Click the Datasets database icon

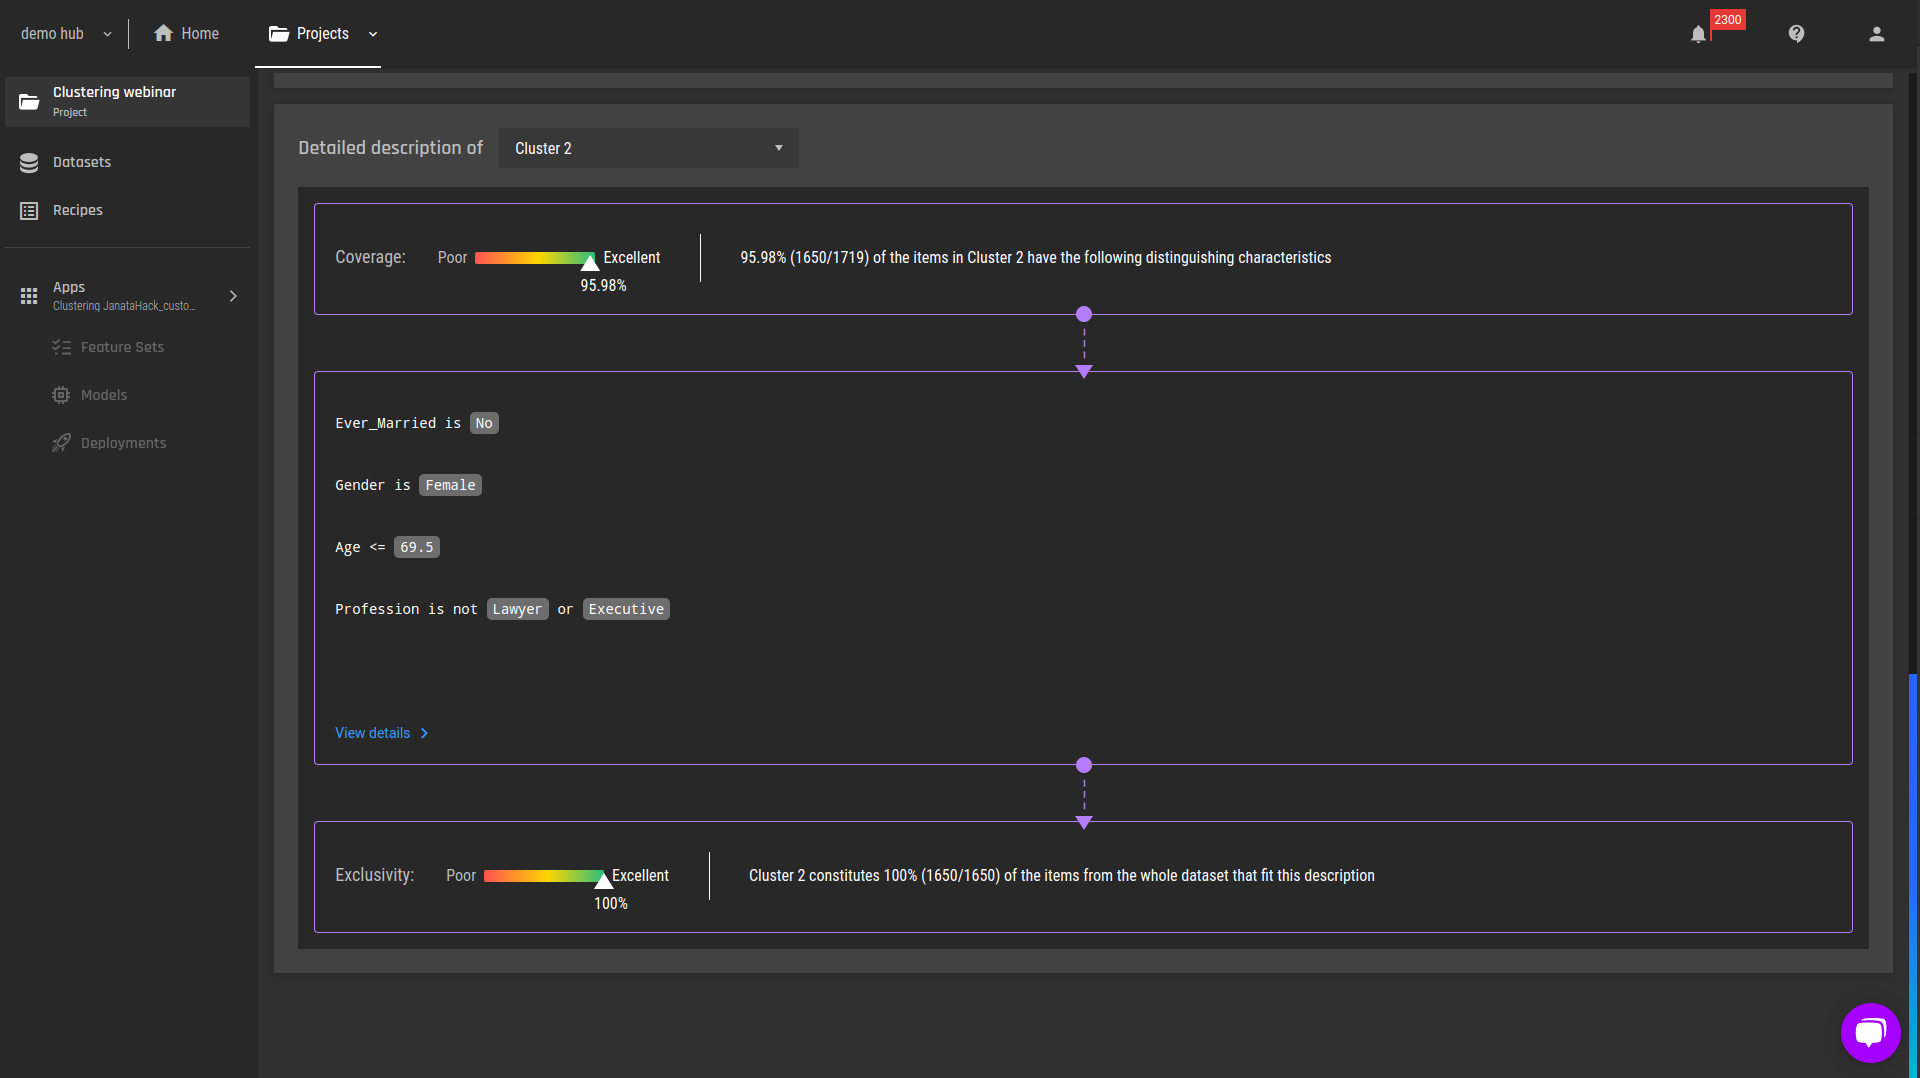pos(29,163)
